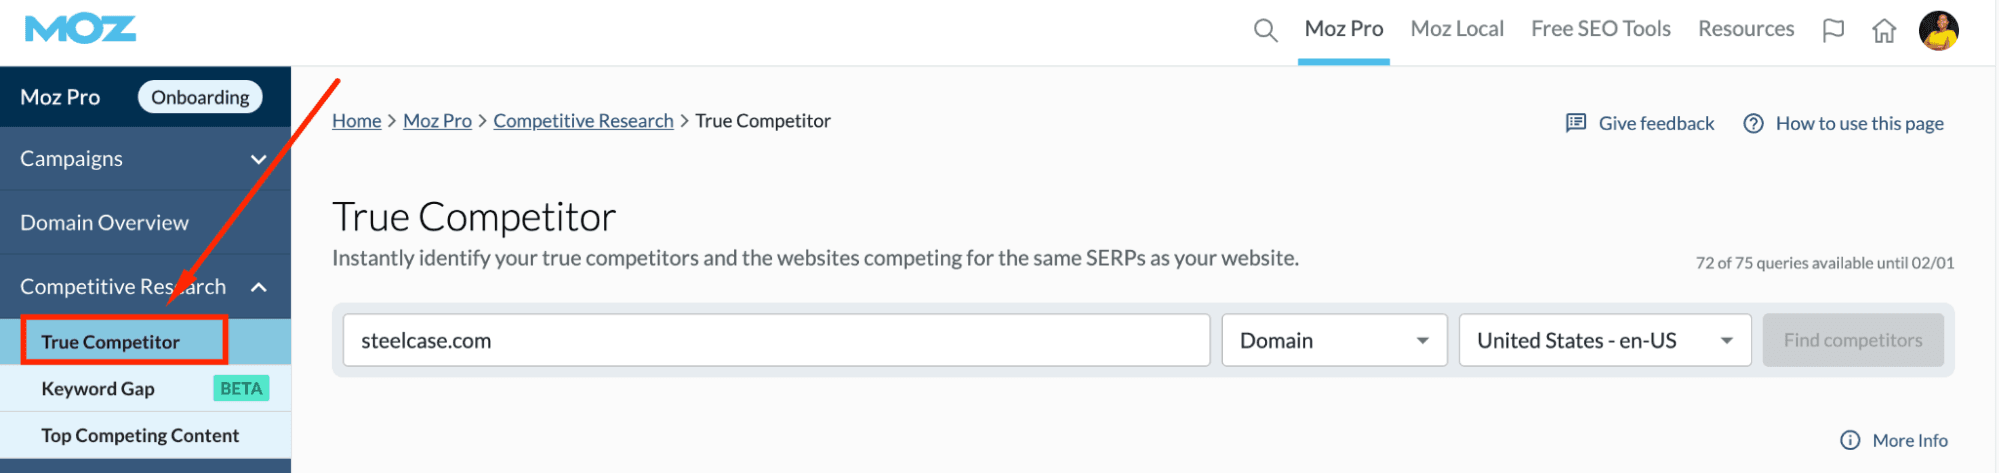1999x474 pixels.
Task: Click the steelcase.com domain input field
Action: [775, 341]
